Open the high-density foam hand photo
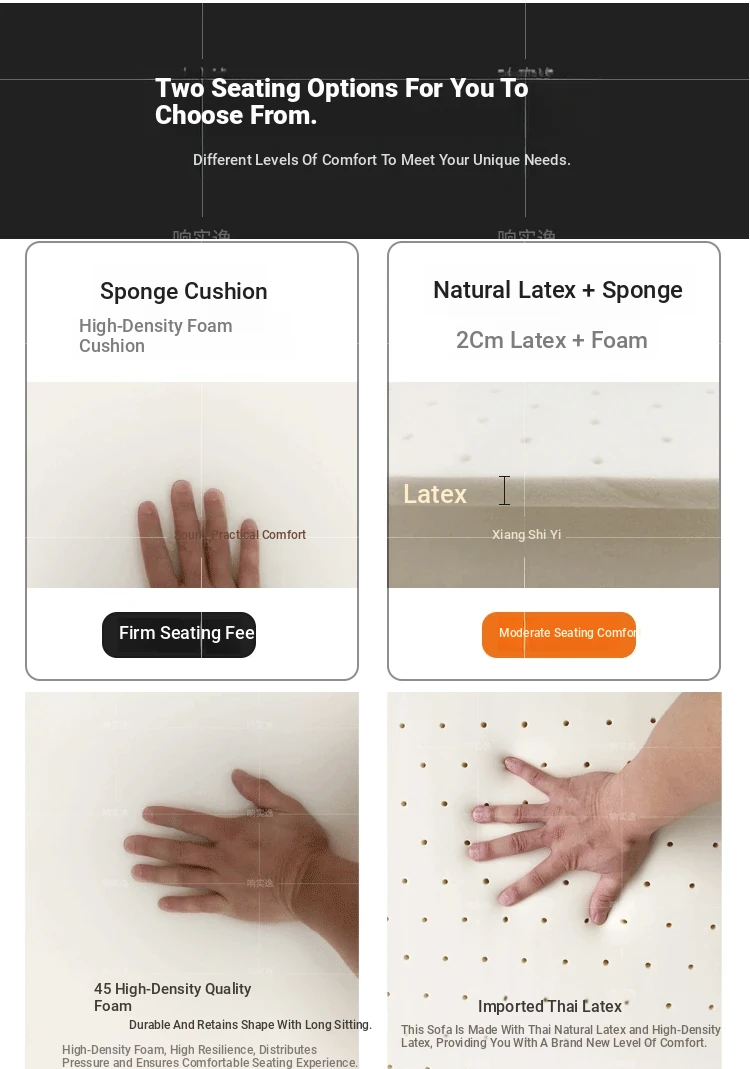750x1069 pixels. tap(192, 880)
